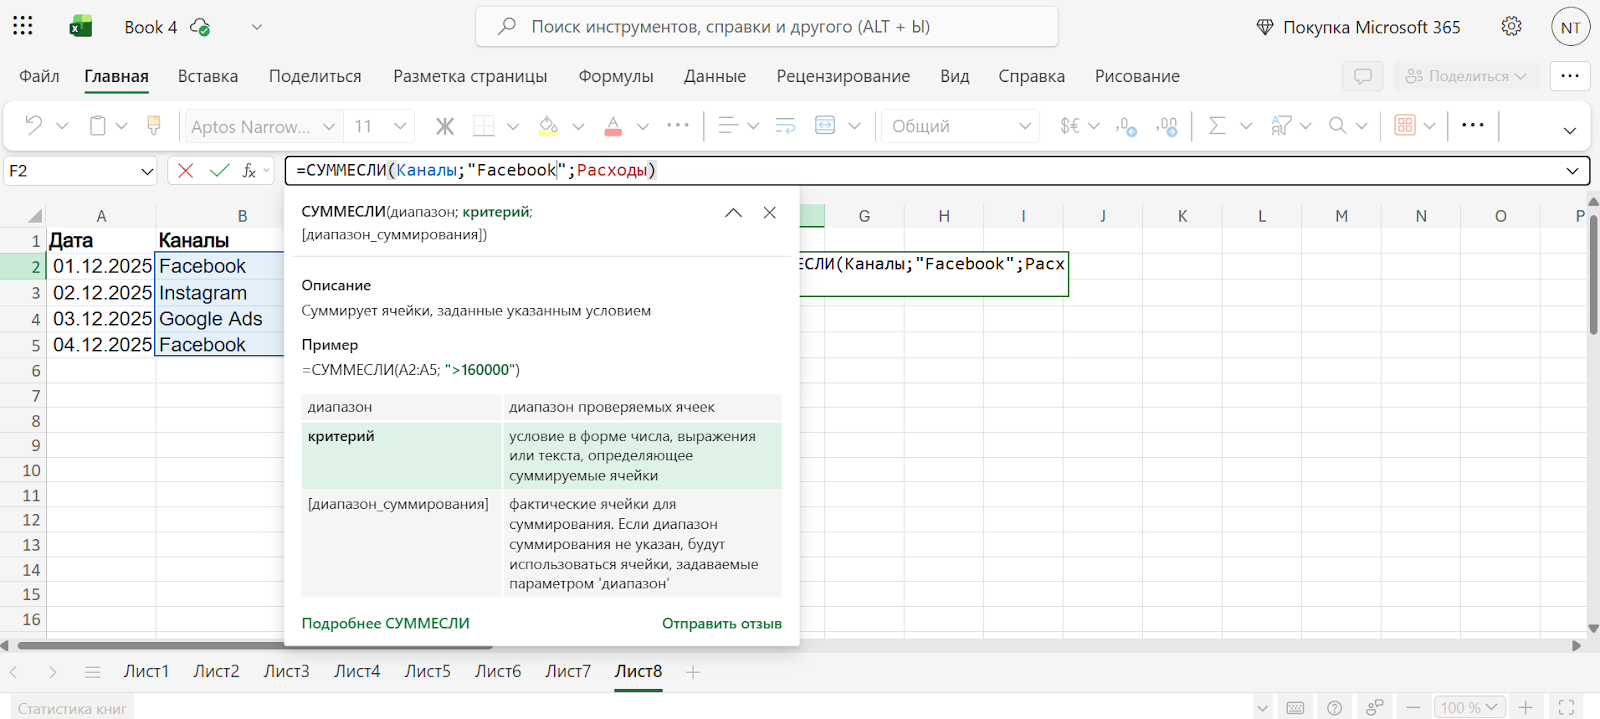Image resolution: width=1600 pixels, height=719 pixels.
Task: Toggle text wrapping in the ribbon
Action: coord(786,126)
